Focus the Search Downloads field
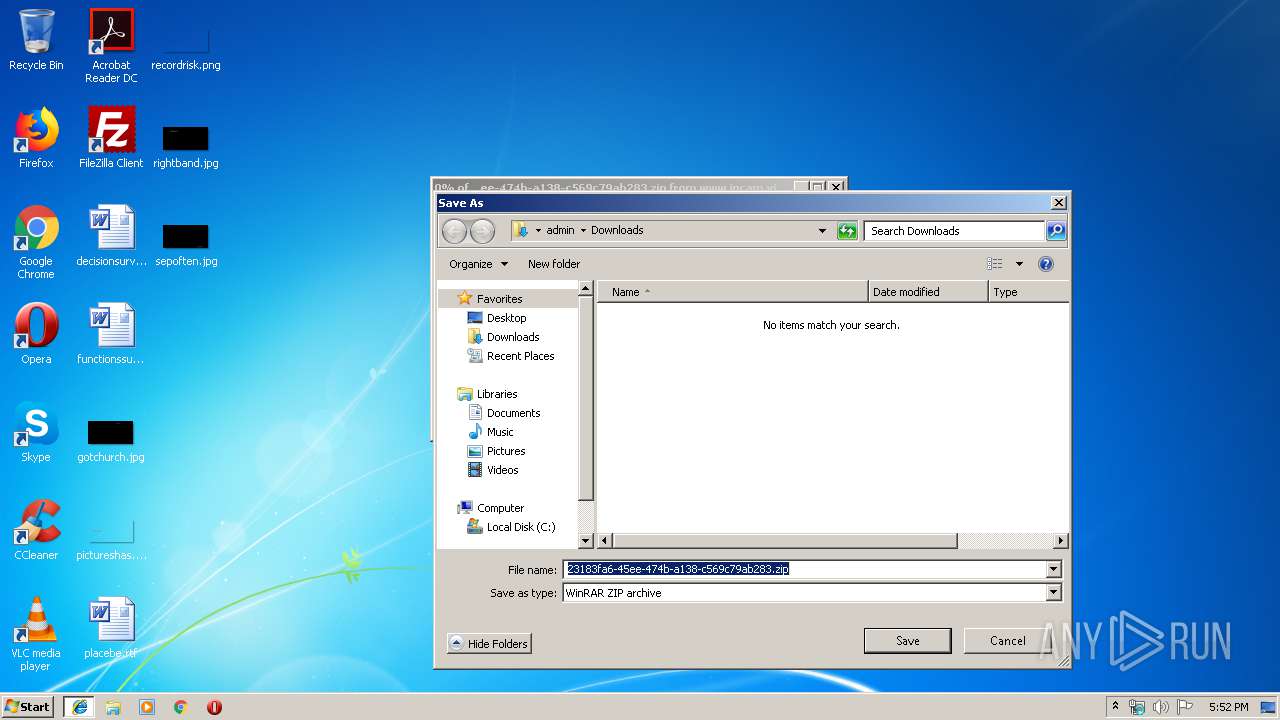Screen dimensions: 1280x720 [955, 231]
